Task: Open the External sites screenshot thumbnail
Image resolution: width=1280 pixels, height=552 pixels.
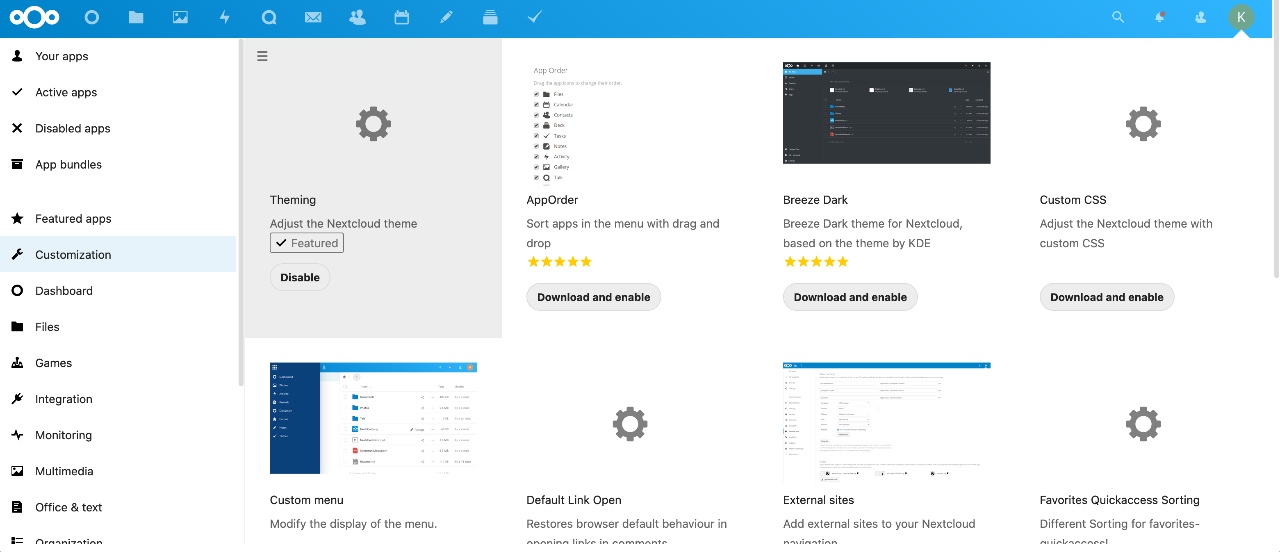Action: pyautogui.click(x=887, y=422)
